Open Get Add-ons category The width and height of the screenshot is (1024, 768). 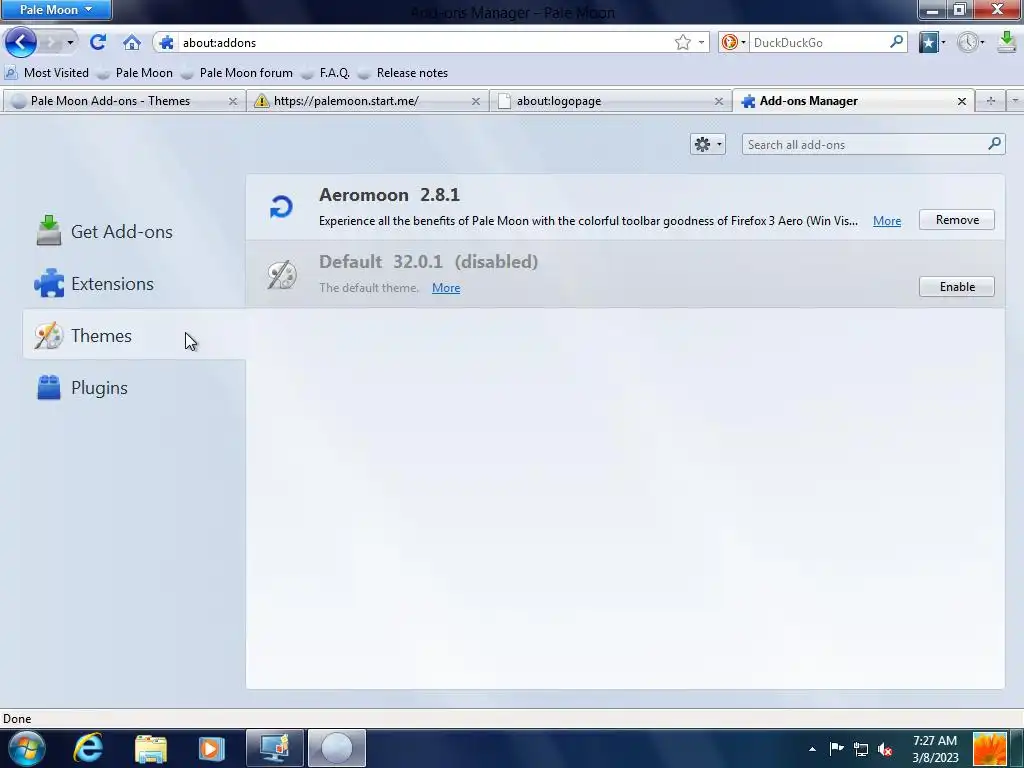coord(134,232)
